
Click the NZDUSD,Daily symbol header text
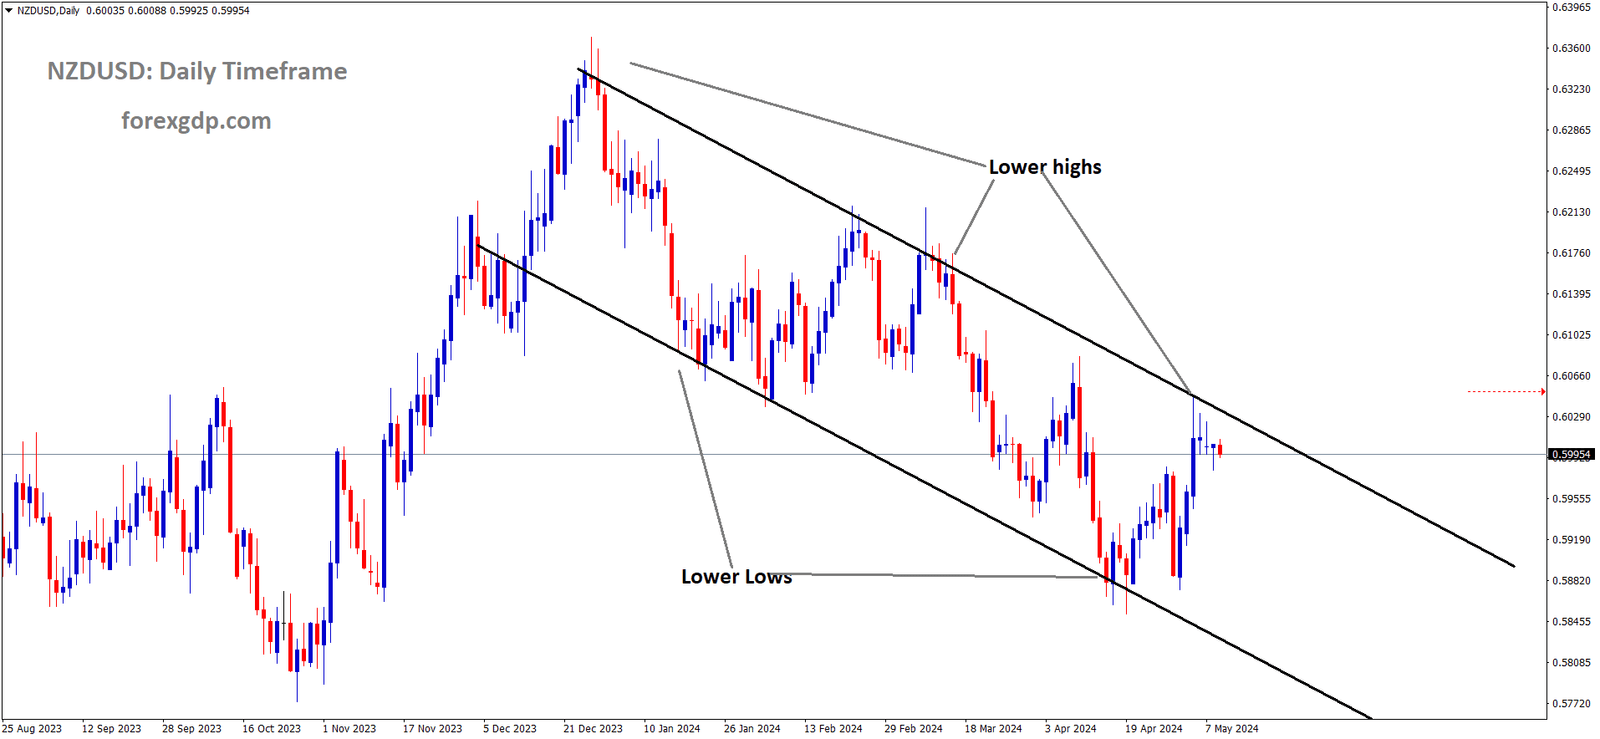pos(48,11)
